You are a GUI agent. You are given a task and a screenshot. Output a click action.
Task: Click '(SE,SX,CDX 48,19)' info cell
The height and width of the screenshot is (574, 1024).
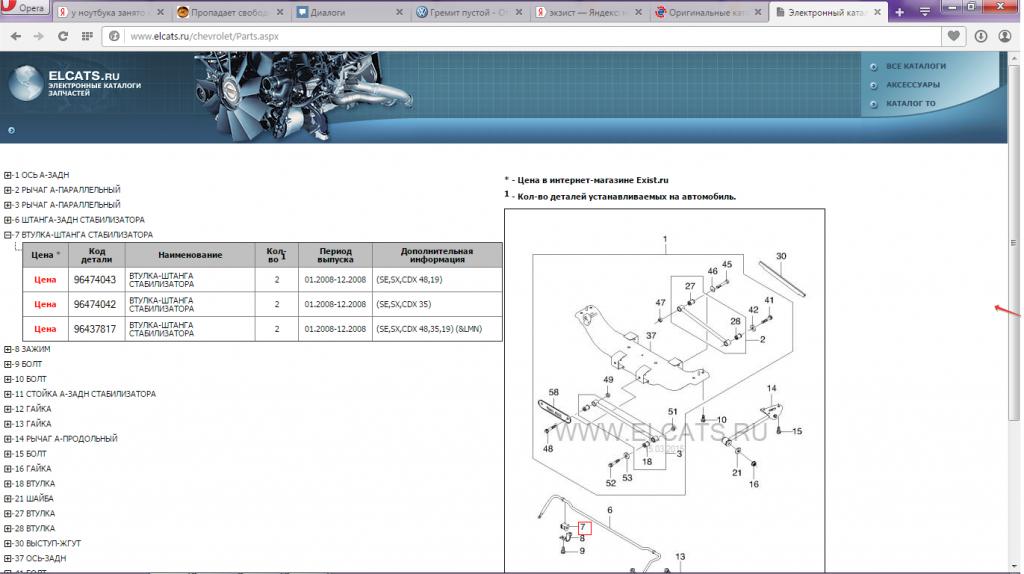437,279
